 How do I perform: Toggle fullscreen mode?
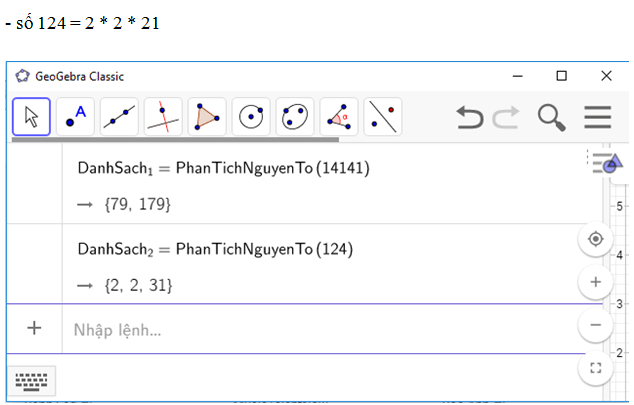(x=596, y=368)
